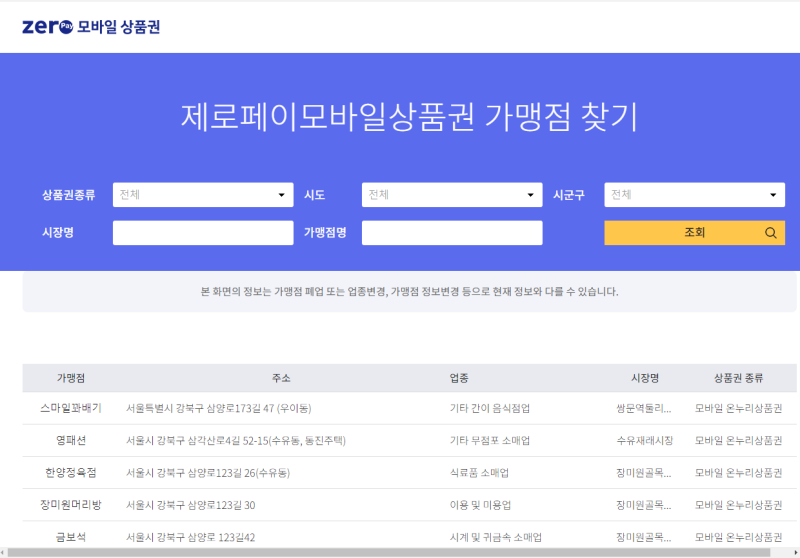Click the 업종 column header
The image size is (800, 558).
coord(459,378)
